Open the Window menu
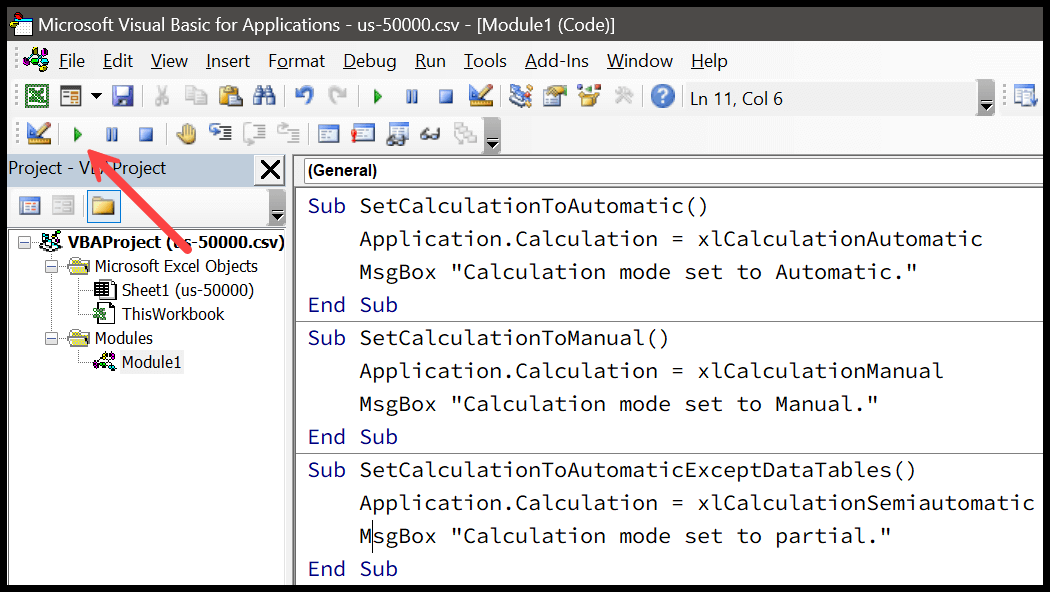1050x592 pixels. [x=640, y=61]
